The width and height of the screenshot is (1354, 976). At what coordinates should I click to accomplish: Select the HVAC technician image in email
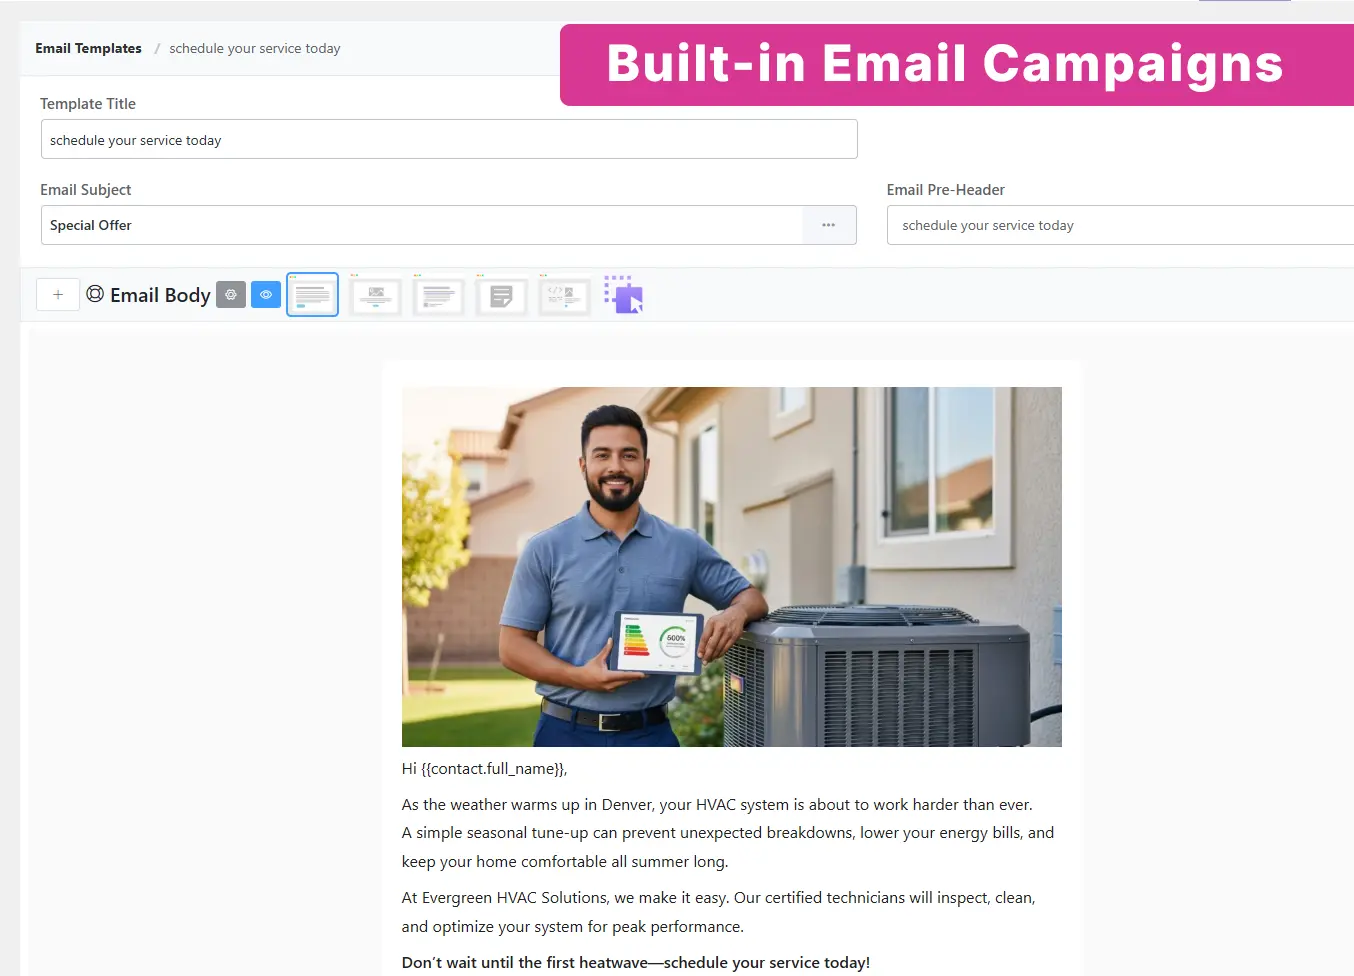click(732, 567)
